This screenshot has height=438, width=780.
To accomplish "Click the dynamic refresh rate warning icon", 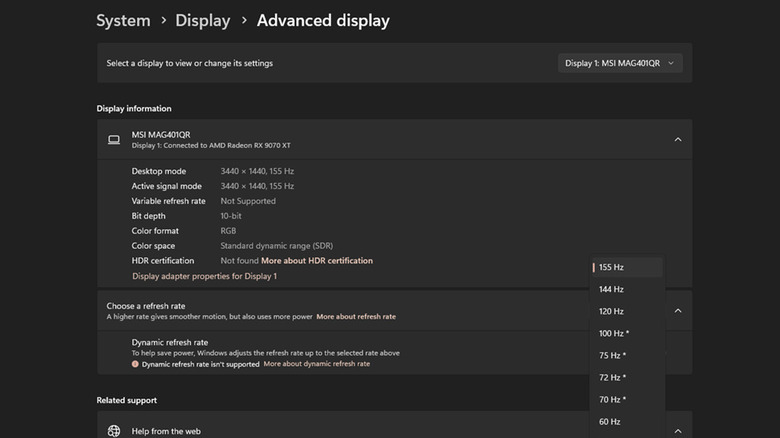I will coord(135,364).
